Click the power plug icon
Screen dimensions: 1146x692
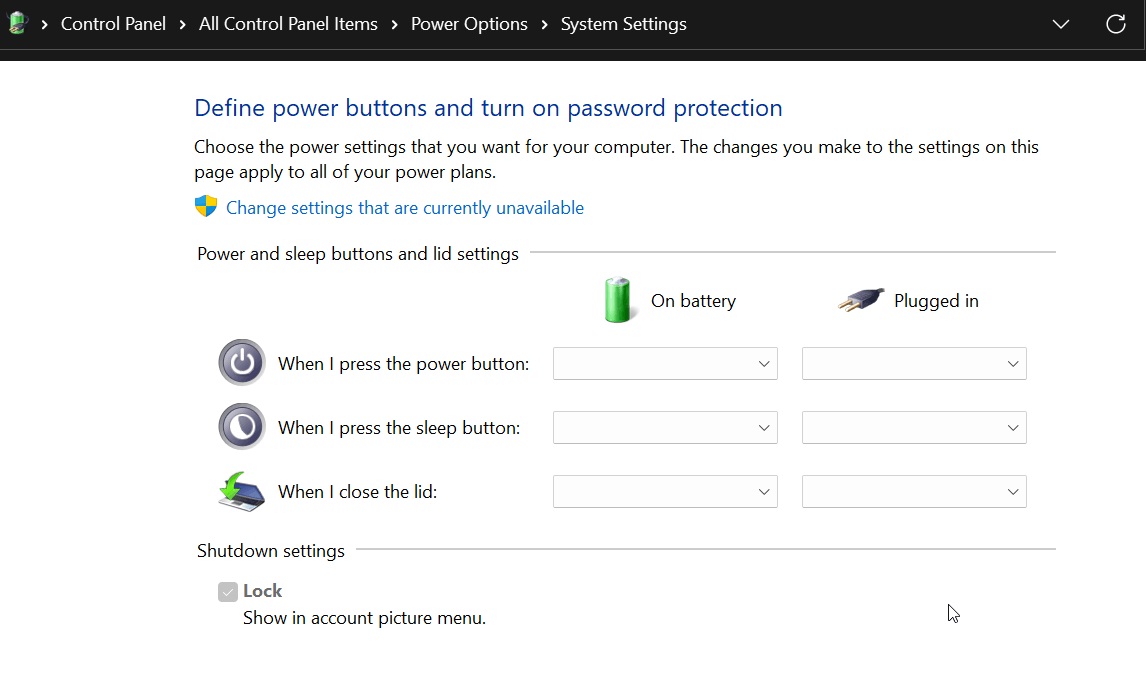click(861, 300)
